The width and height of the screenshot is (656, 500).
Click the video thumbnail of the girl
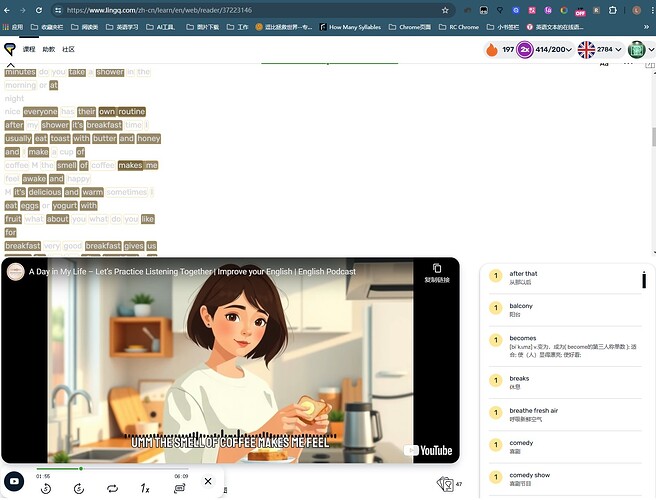pyautogui.click(x=230, y=362)
